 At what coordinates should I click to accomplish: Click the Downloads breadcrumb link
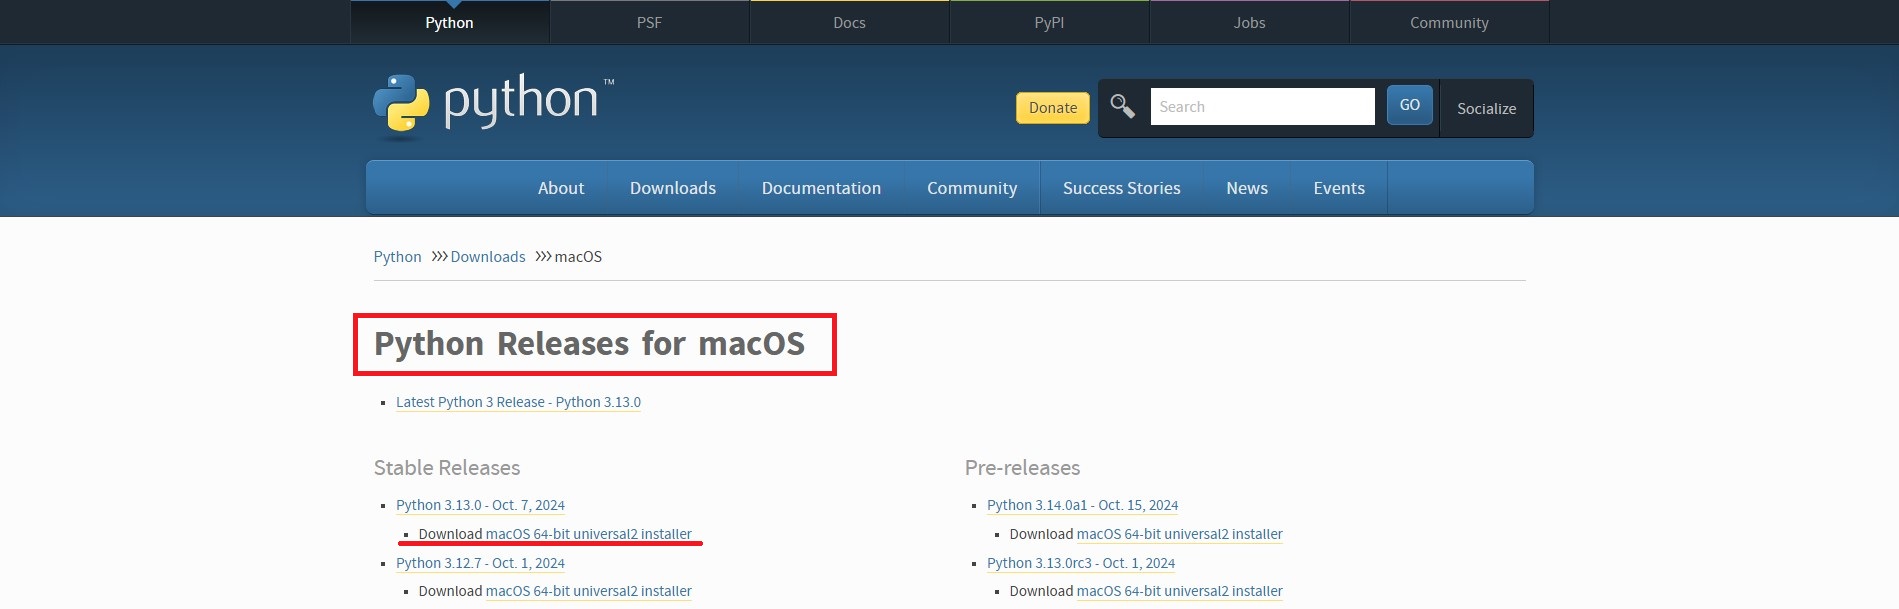pos(487,257)
